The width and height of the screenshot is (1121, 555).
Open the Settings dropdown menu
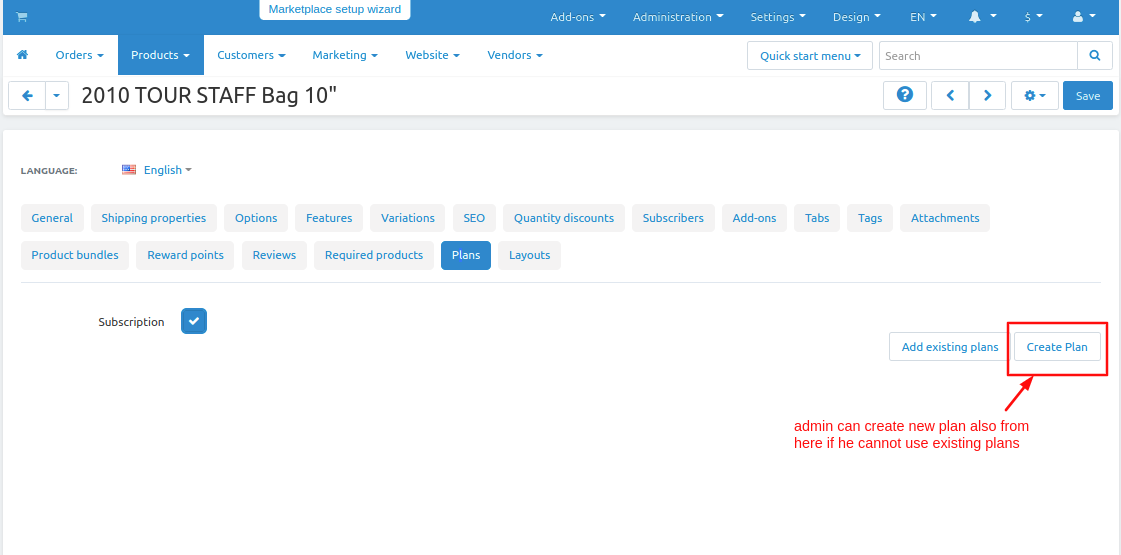[x=778, y=17]
